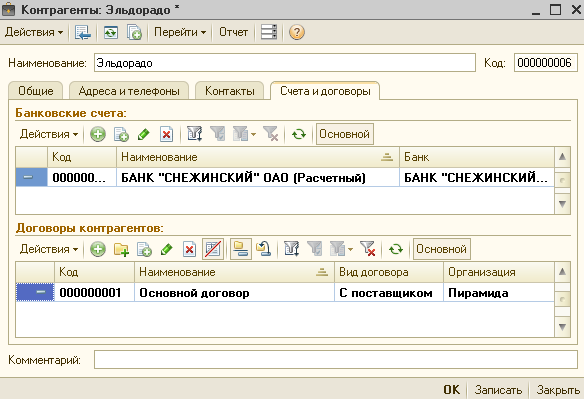The image size is (584, 399).
Task: Click the Код field 000000006
Action: [x=545, y=63]
